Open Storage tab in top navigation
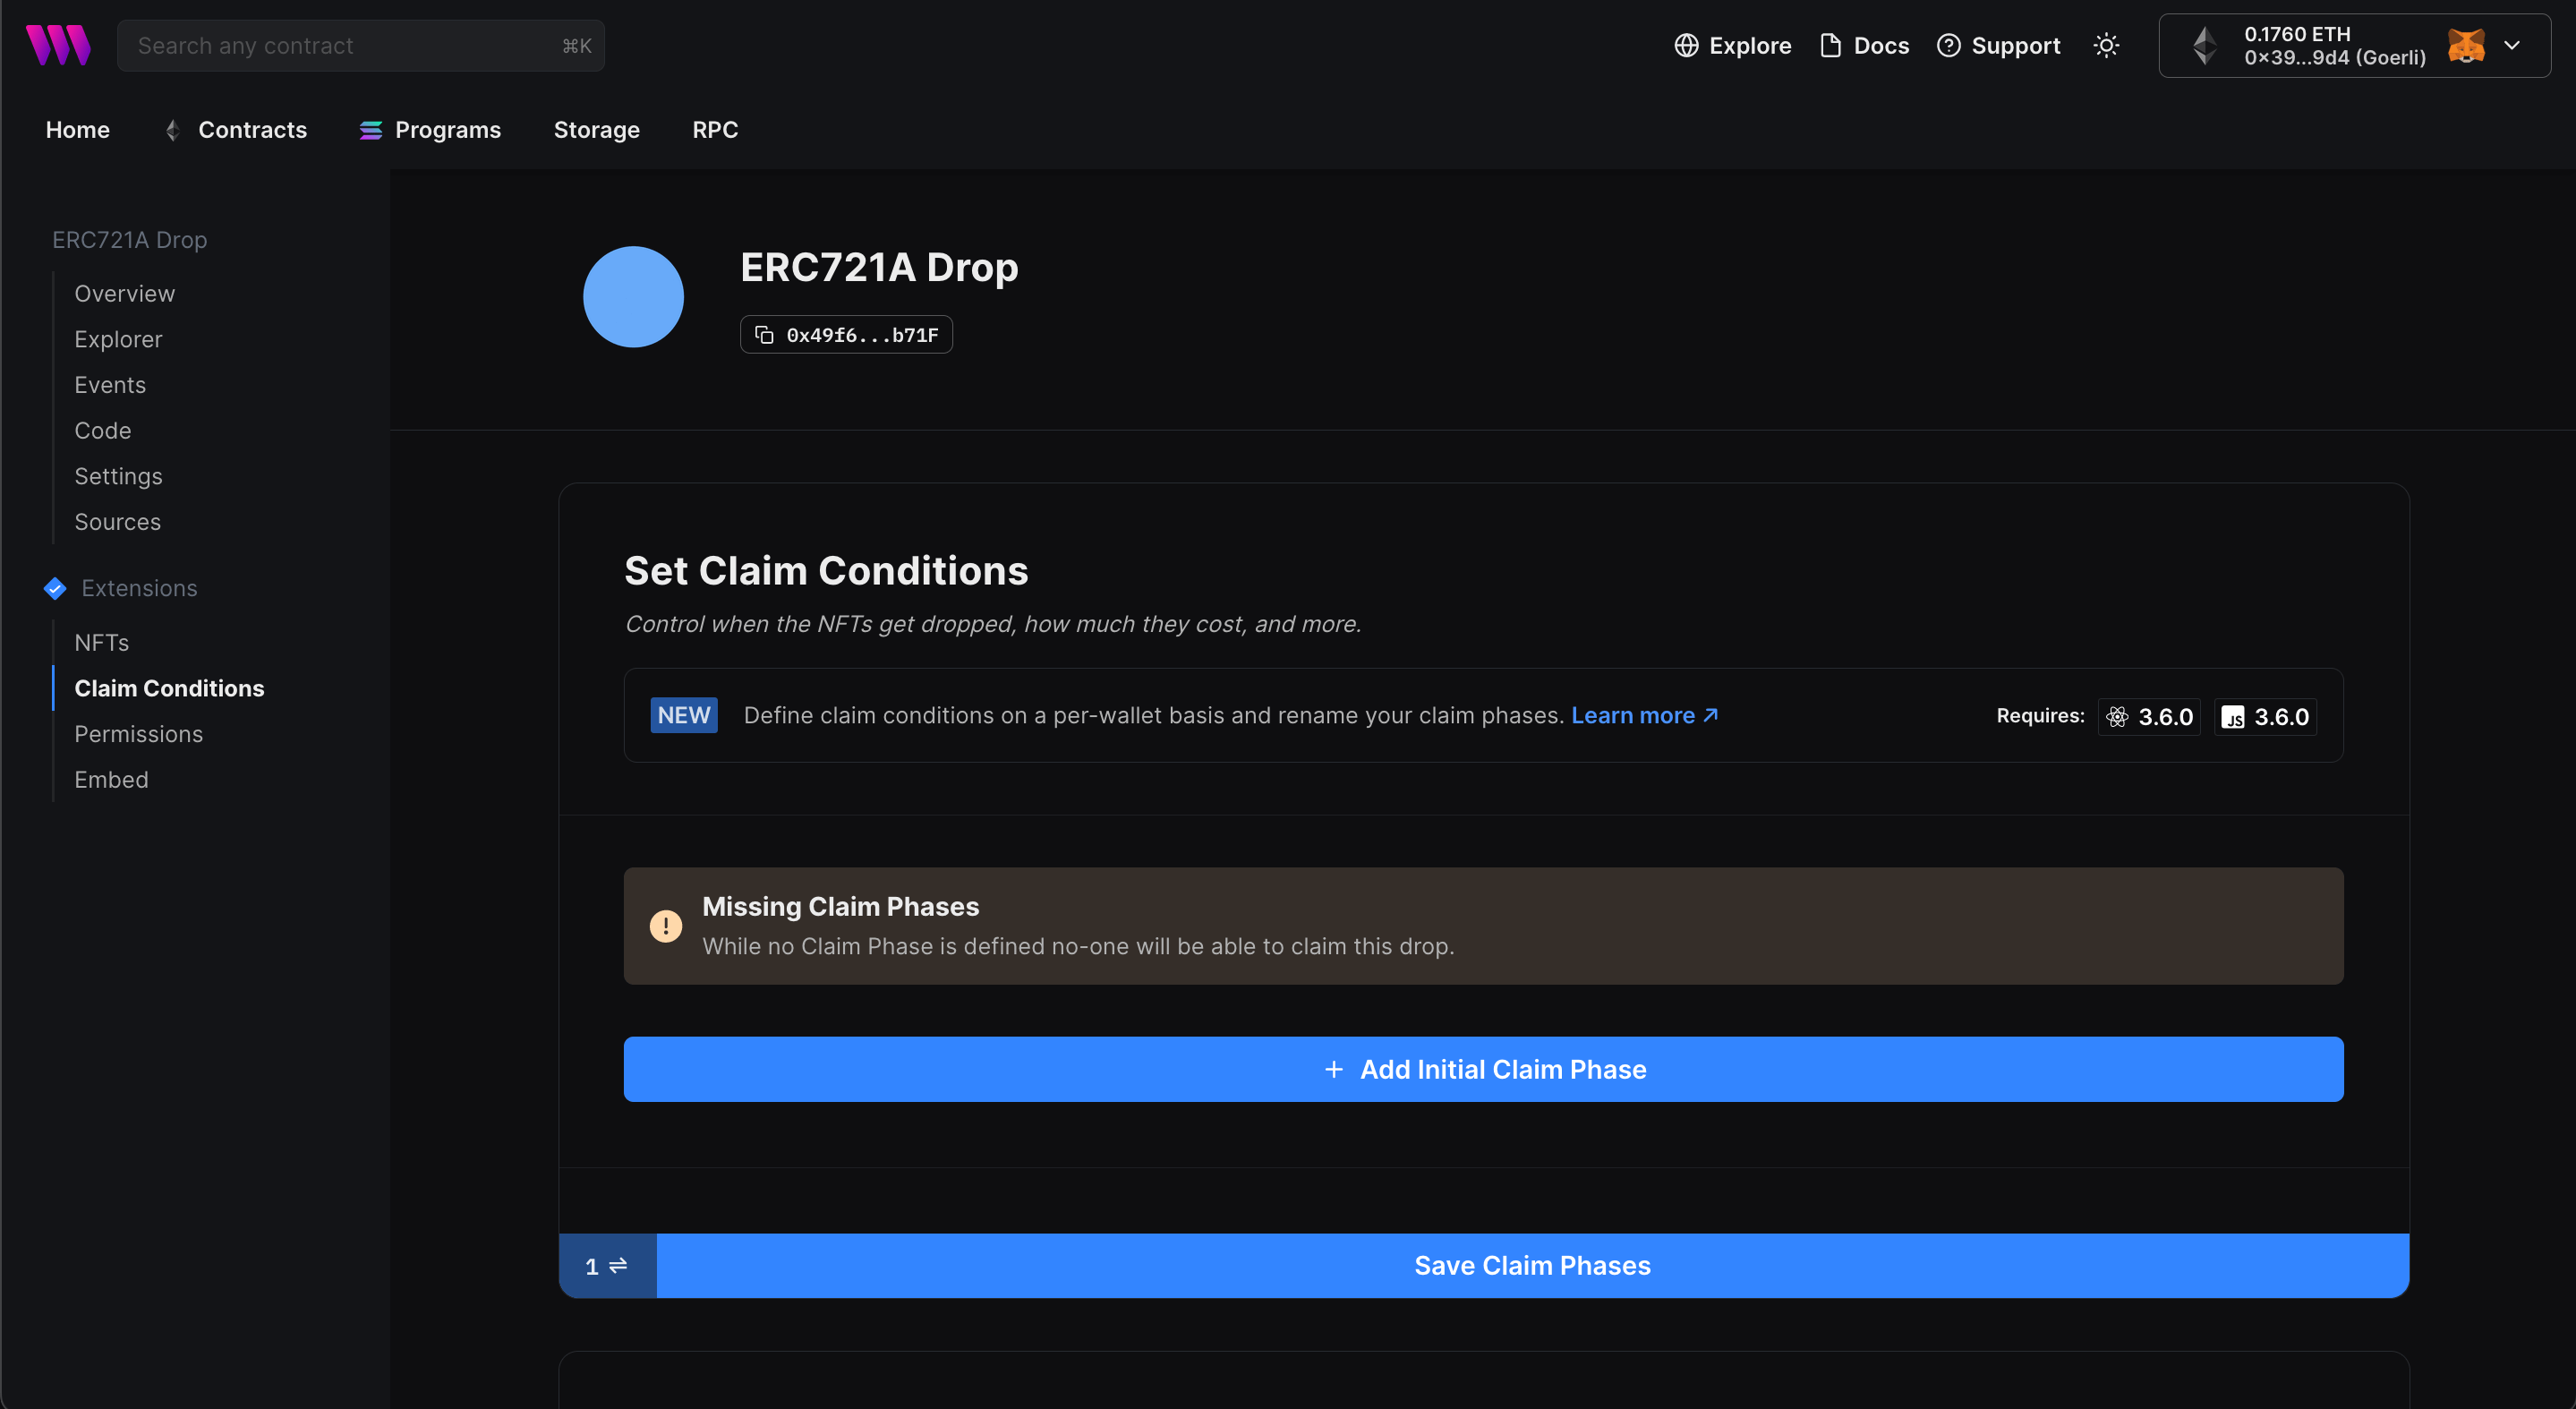The height and width of the screenshot is (1409, 2576). click(597, 128)
